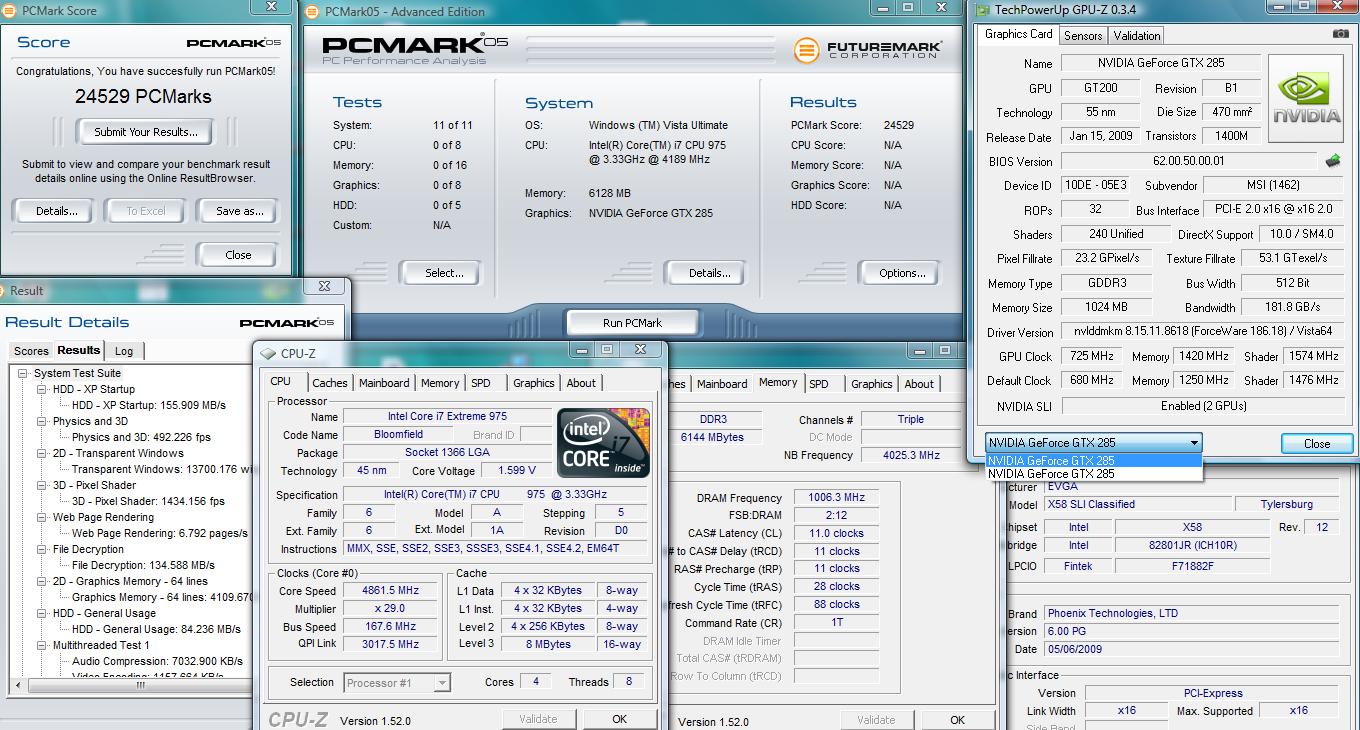Collapse the Multithreaded Test 1 node
This screenshot has width=1360, height=730.
click(42, 645)
